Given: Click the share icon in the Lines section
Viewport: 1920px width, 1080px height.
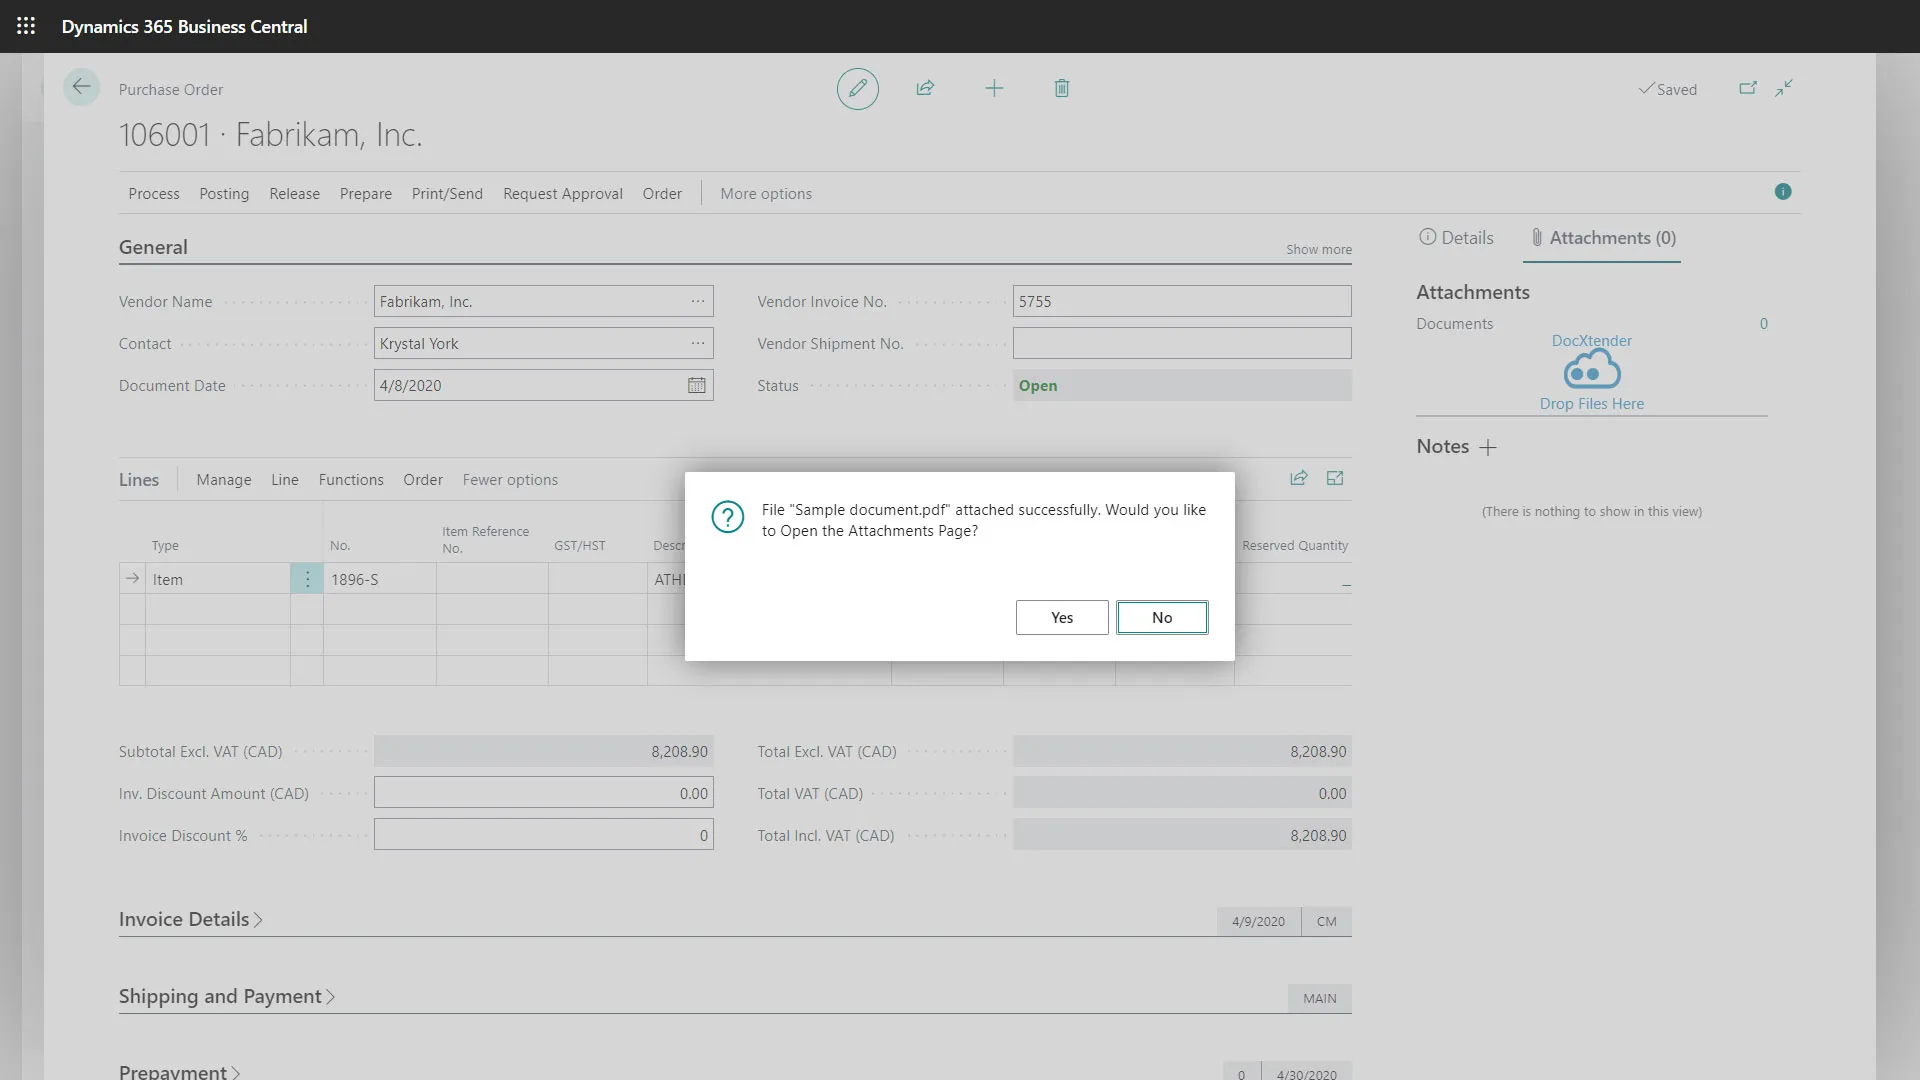Looking at the screenshot, I should coord(1298,478).
